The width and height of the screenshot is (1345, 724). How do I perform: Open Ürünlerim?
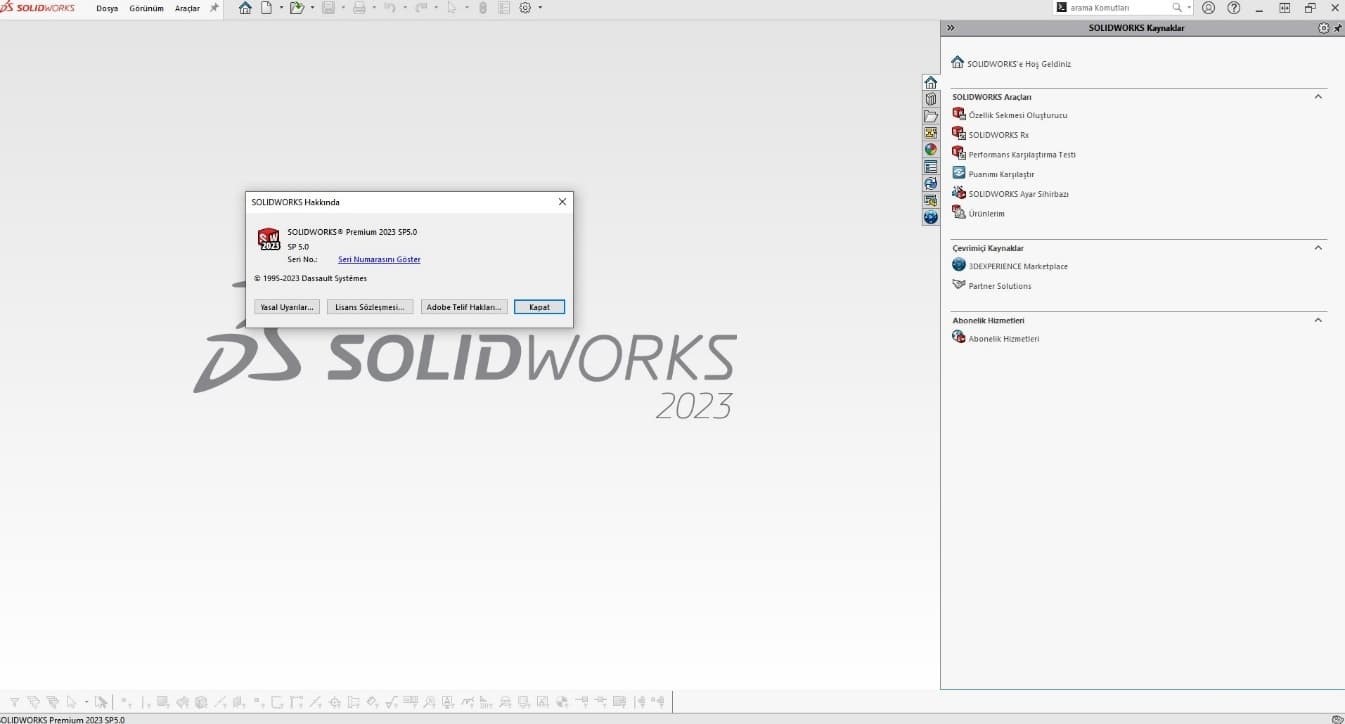click(x=986, y=213)
